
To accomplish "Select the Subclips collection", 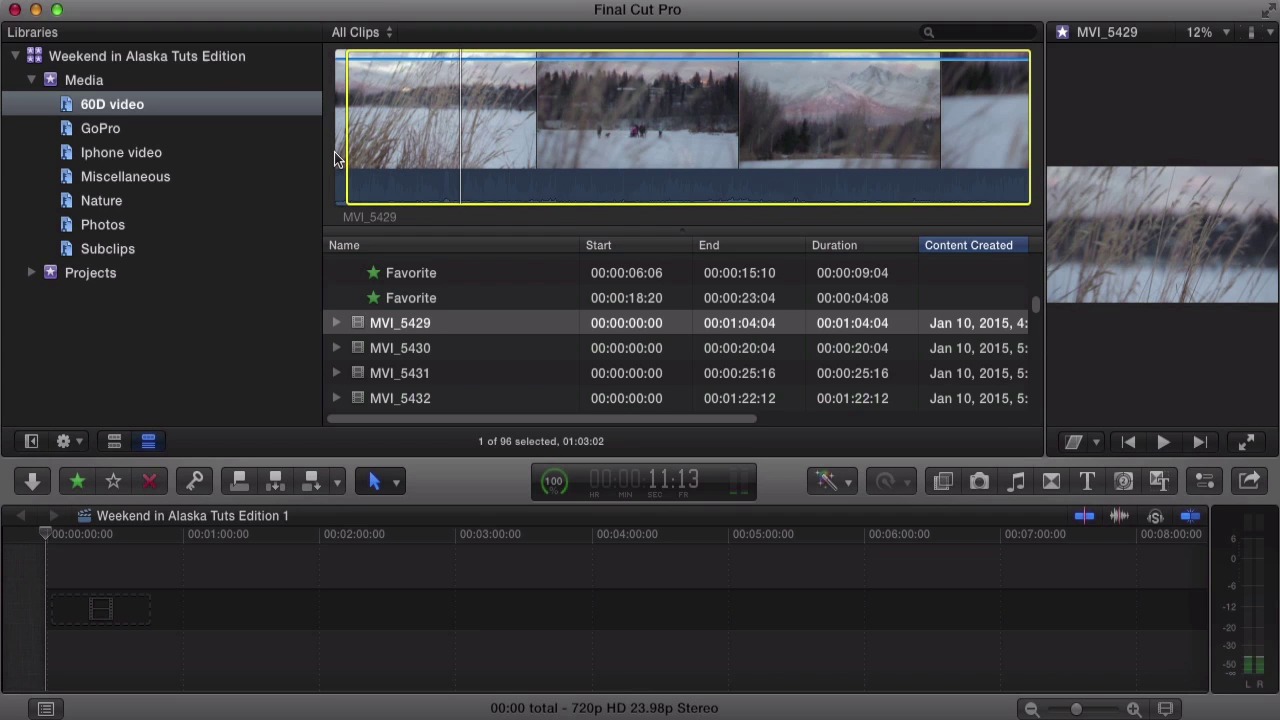I will pos(108,248).
